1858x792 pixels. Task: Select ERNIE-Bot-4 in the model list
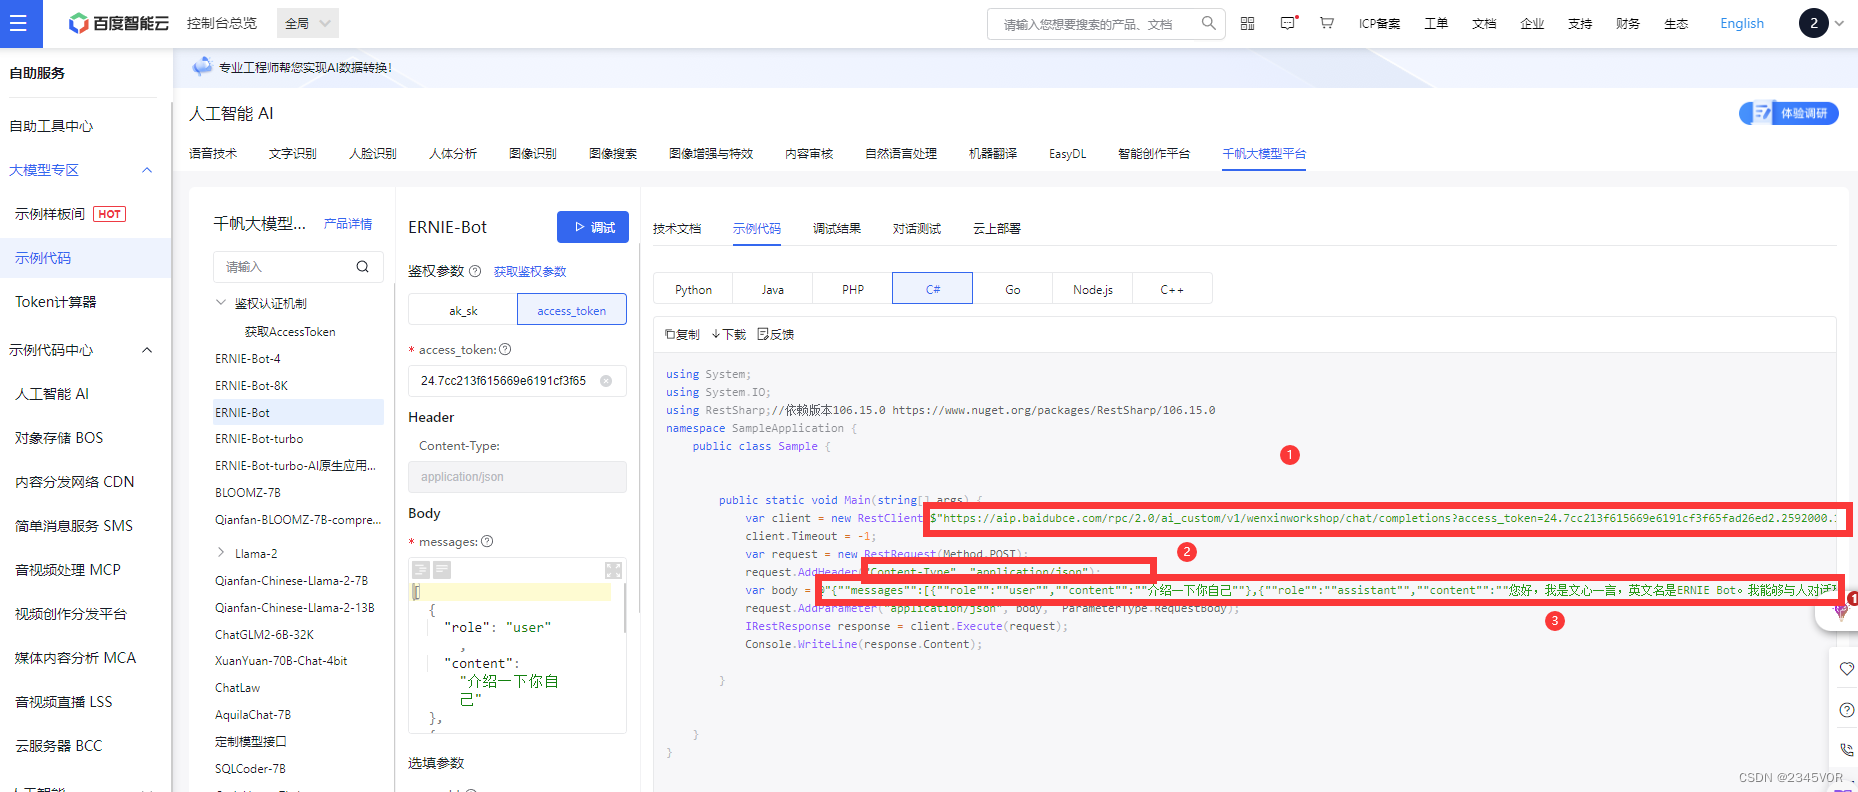[248, 358]
